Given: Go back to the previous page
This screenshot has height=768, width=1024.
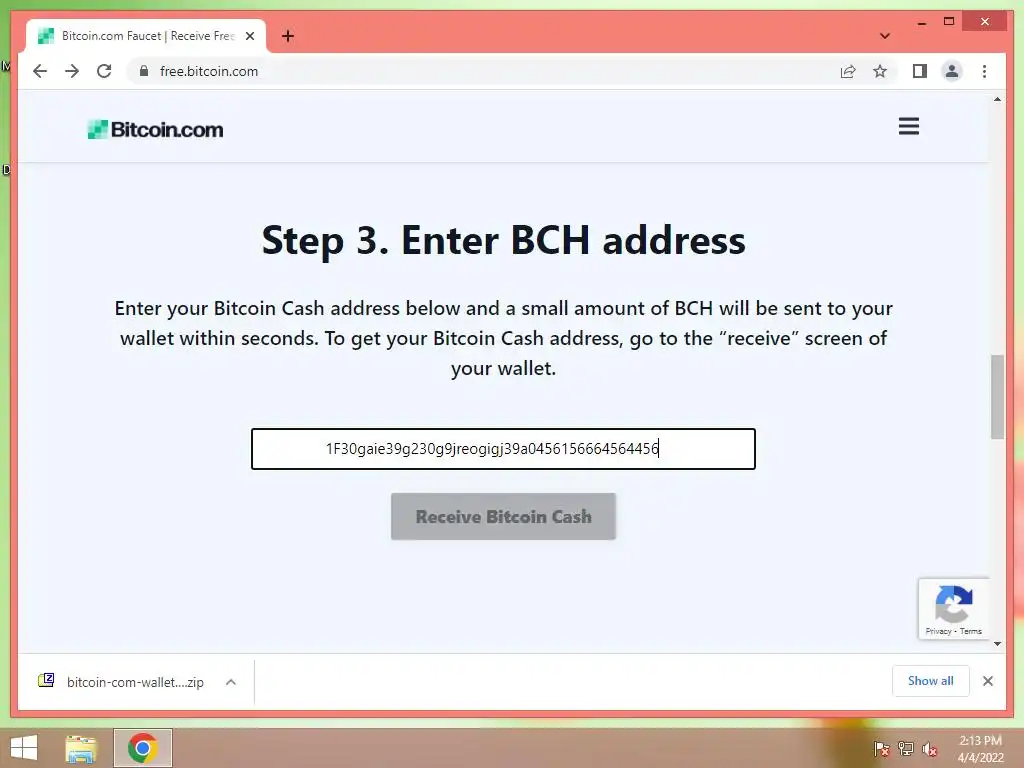Looking at the screenshot, I should click(x=40, y=71).
